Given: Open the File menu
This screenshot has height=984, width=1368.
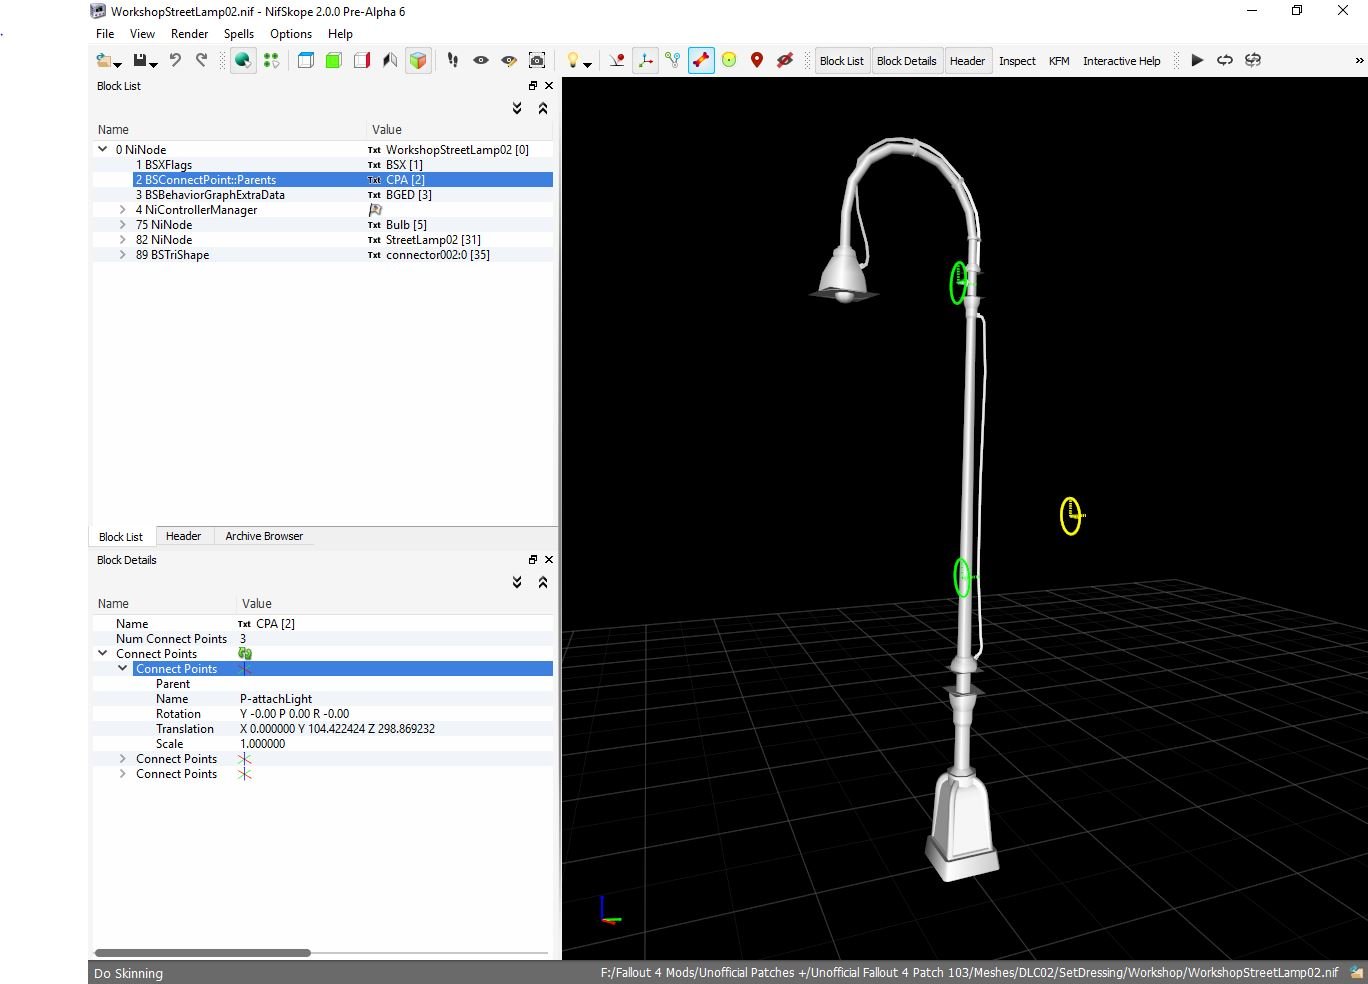Looking at the screenshot, I should click(105, 33).
